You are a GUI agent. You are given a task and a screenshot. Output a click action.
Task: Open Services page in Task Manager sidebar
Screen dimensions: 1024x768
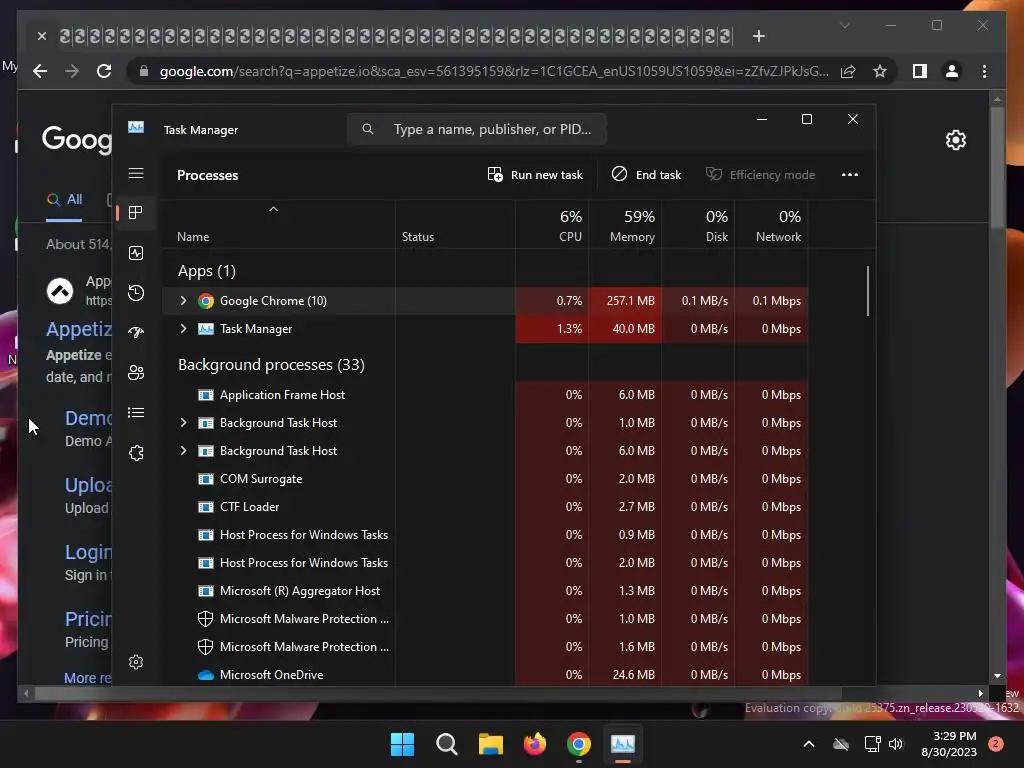click(x=136, y=453)
